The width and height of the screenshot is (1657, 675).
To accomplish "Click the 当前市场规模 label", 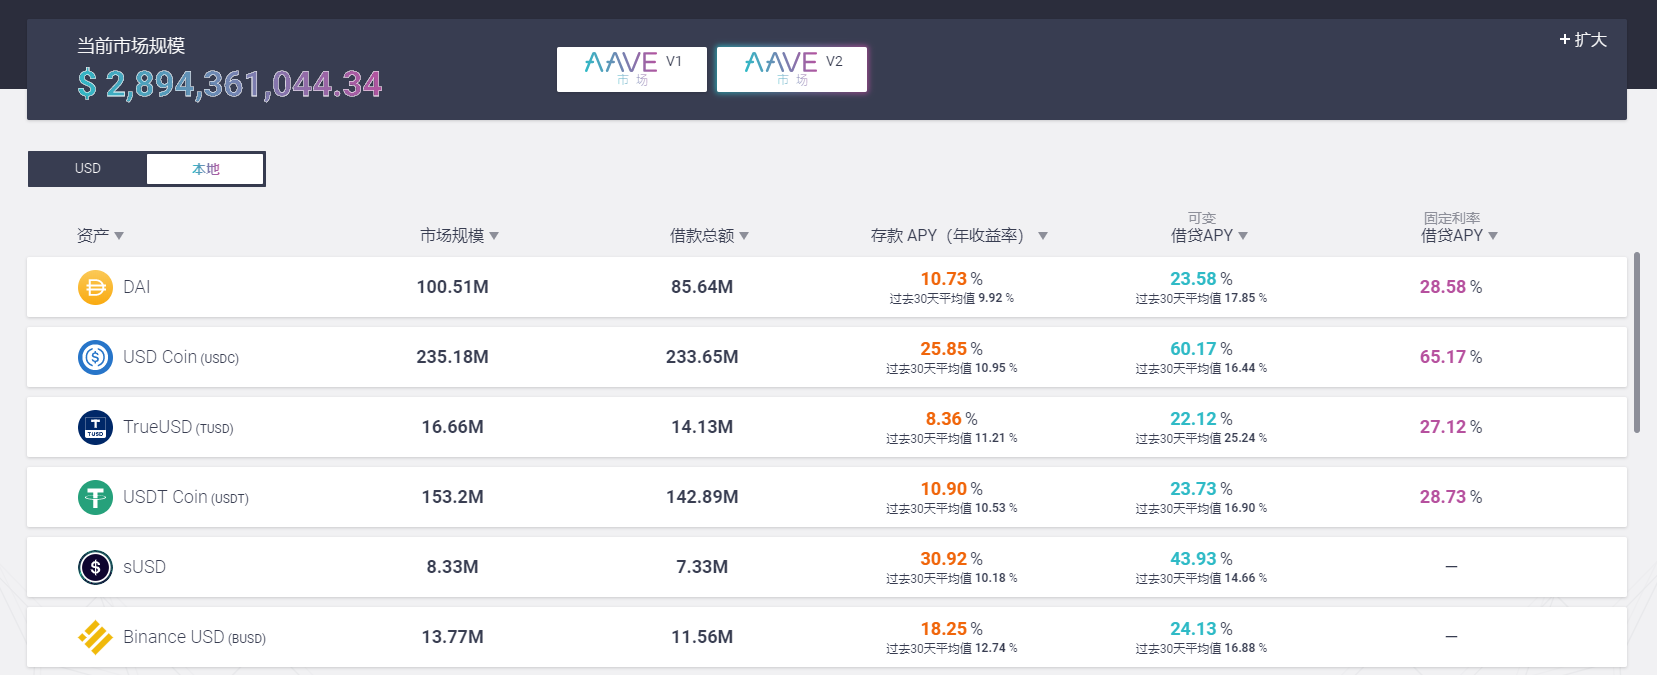I will click(131, 46).
